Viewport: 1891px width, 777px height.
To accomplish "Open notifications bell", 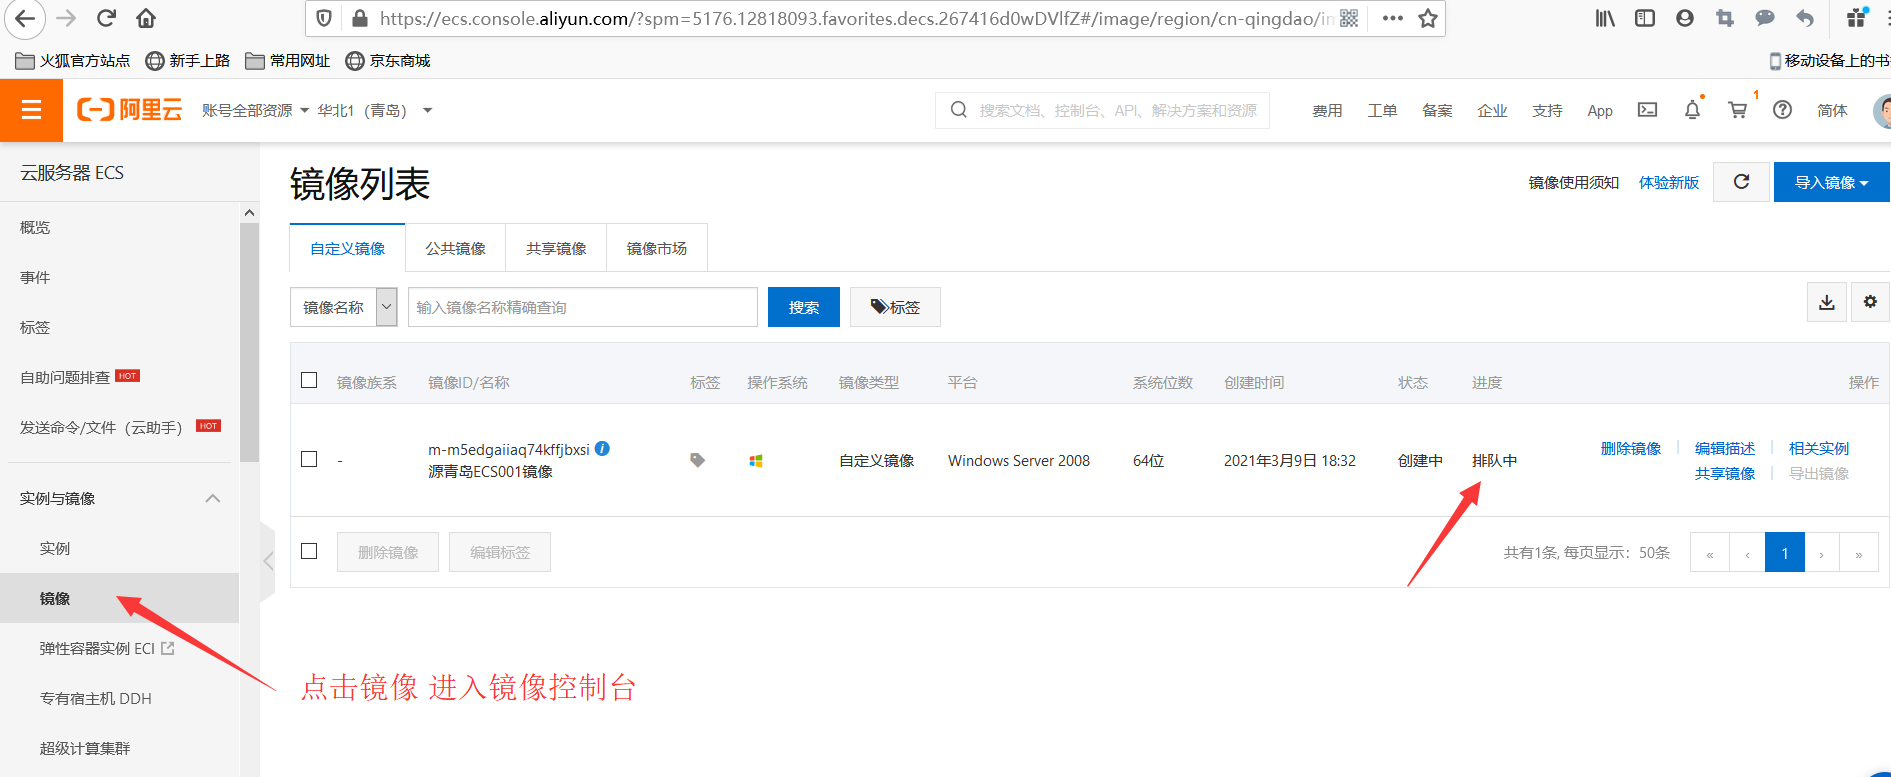I will (1692, 110).
